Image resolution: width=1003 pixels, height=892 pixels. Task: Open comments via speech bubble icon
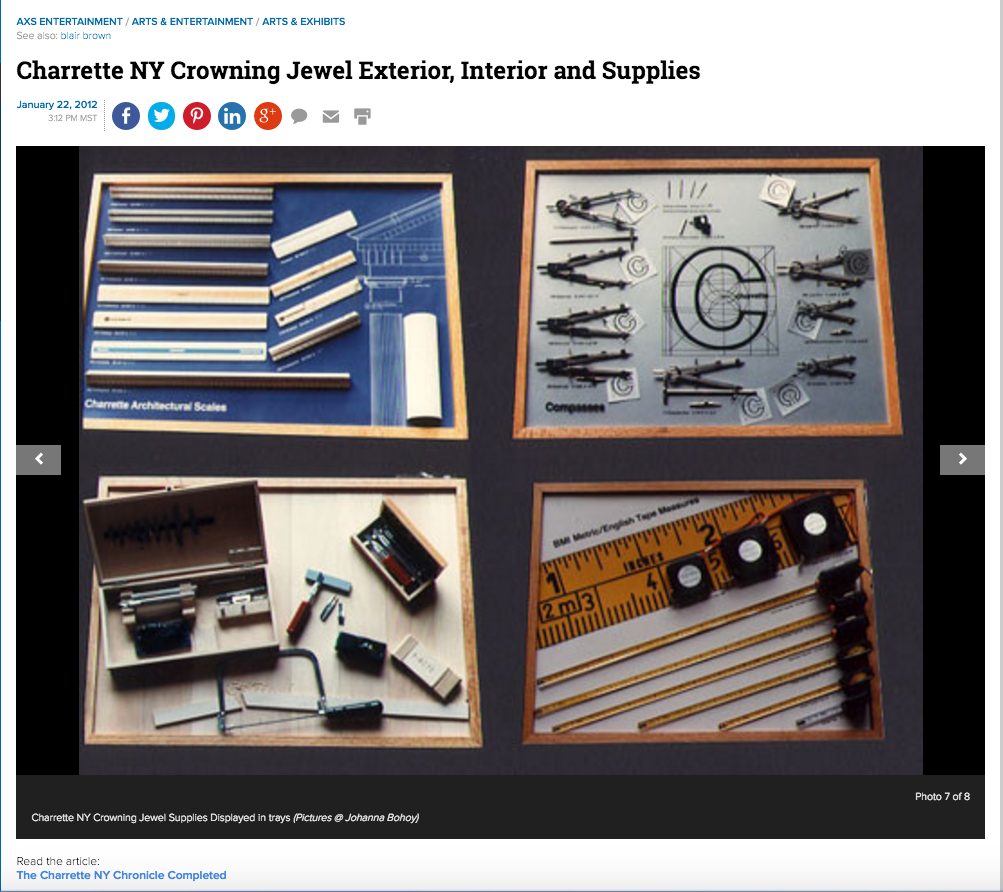299,117
